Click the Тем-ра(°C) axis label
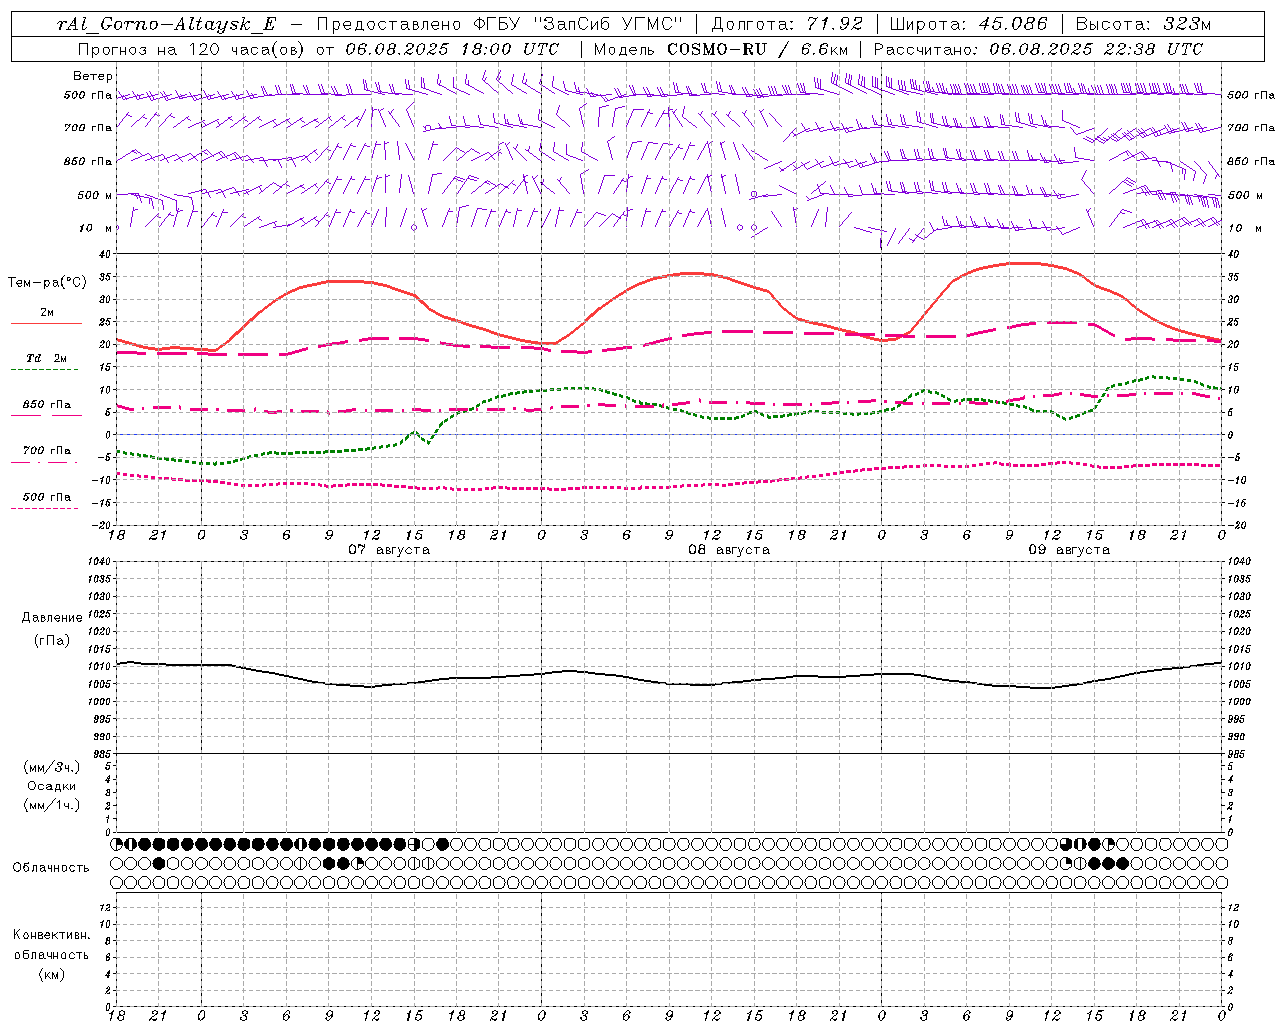This screenshot has height=1024, width=1280. point(47,283)
